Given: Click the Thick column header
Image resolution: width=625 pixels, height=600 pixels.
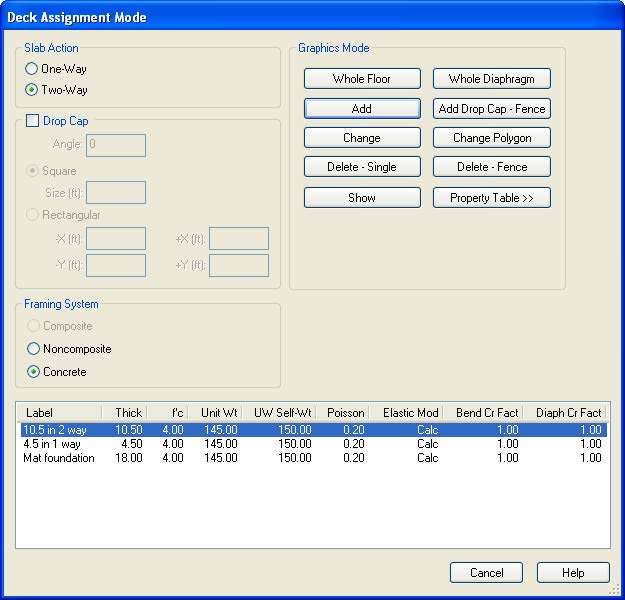Looking at the screenshot, I should [x=125, y=413].
